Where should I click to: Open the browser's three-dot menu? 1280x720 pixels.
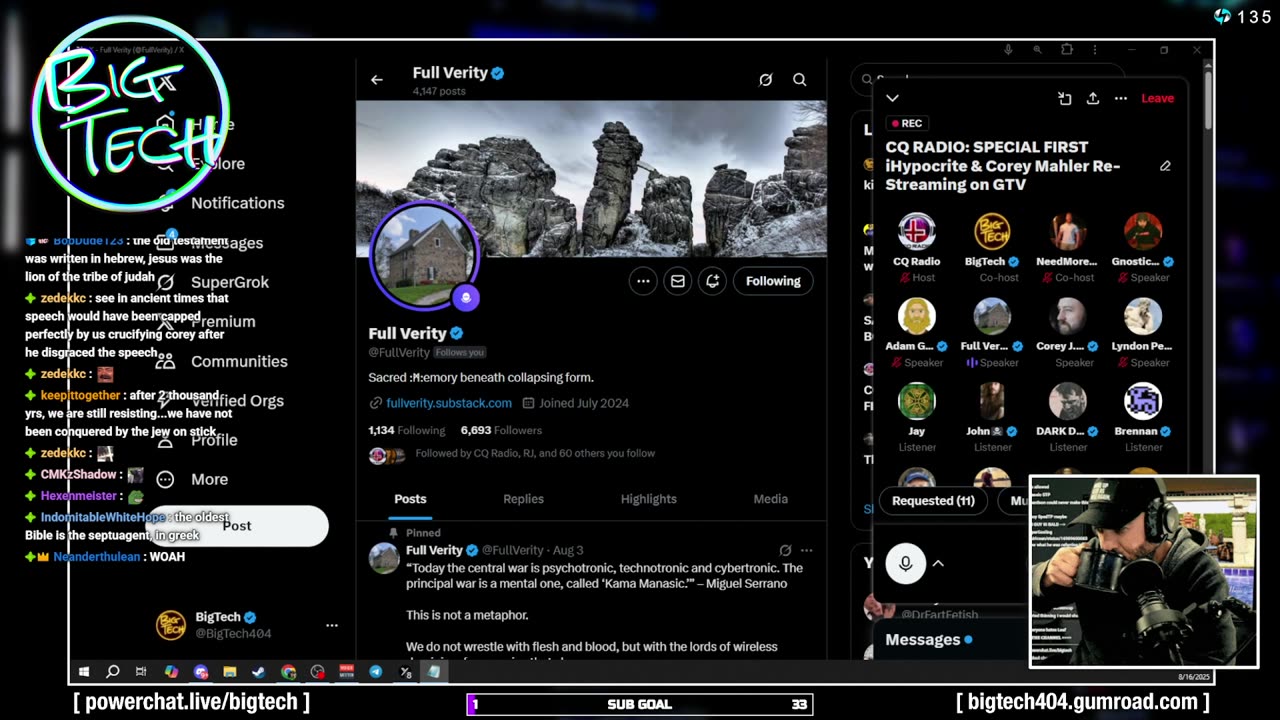1096,49
